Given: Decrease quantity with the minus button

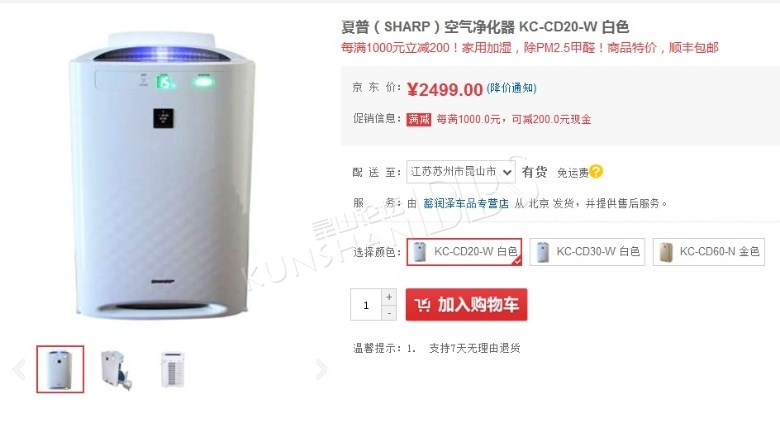Looking at the screenshot, I should [389, 313].
